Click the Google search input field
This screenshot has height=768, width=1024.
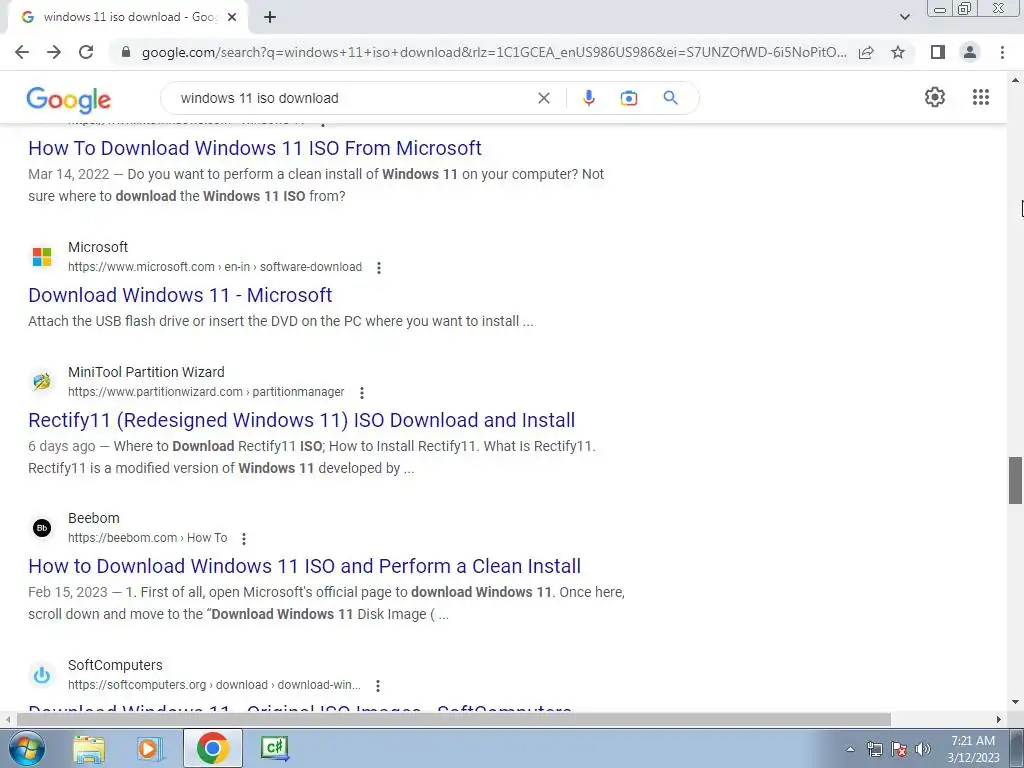tap(353, 98)
